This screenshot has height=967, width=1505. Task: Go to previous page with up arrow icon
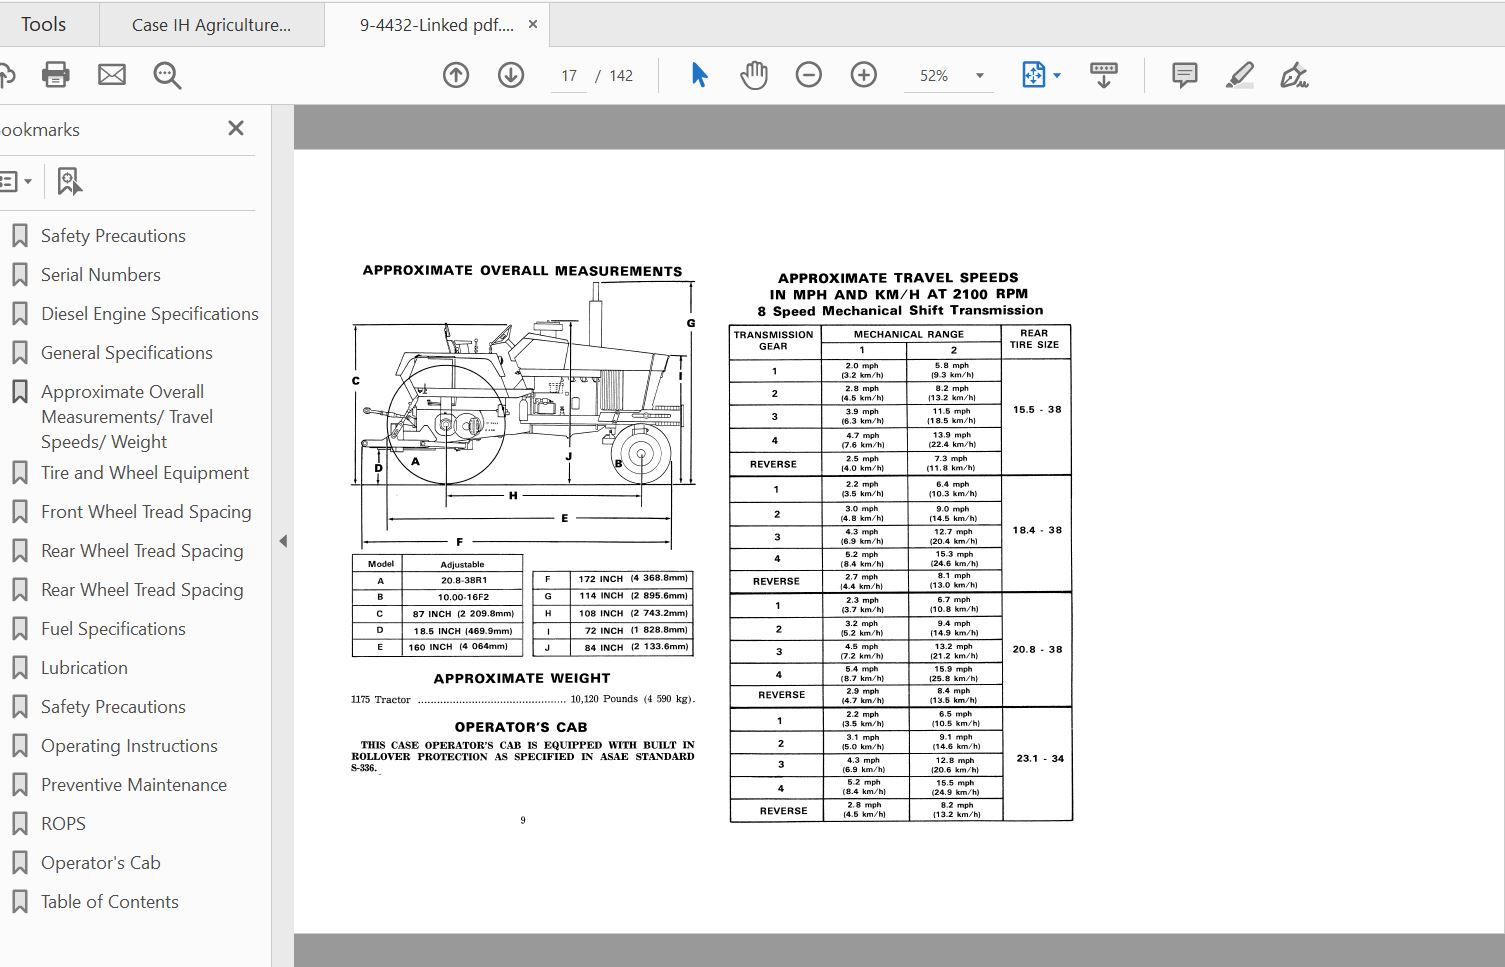(455, 74)
